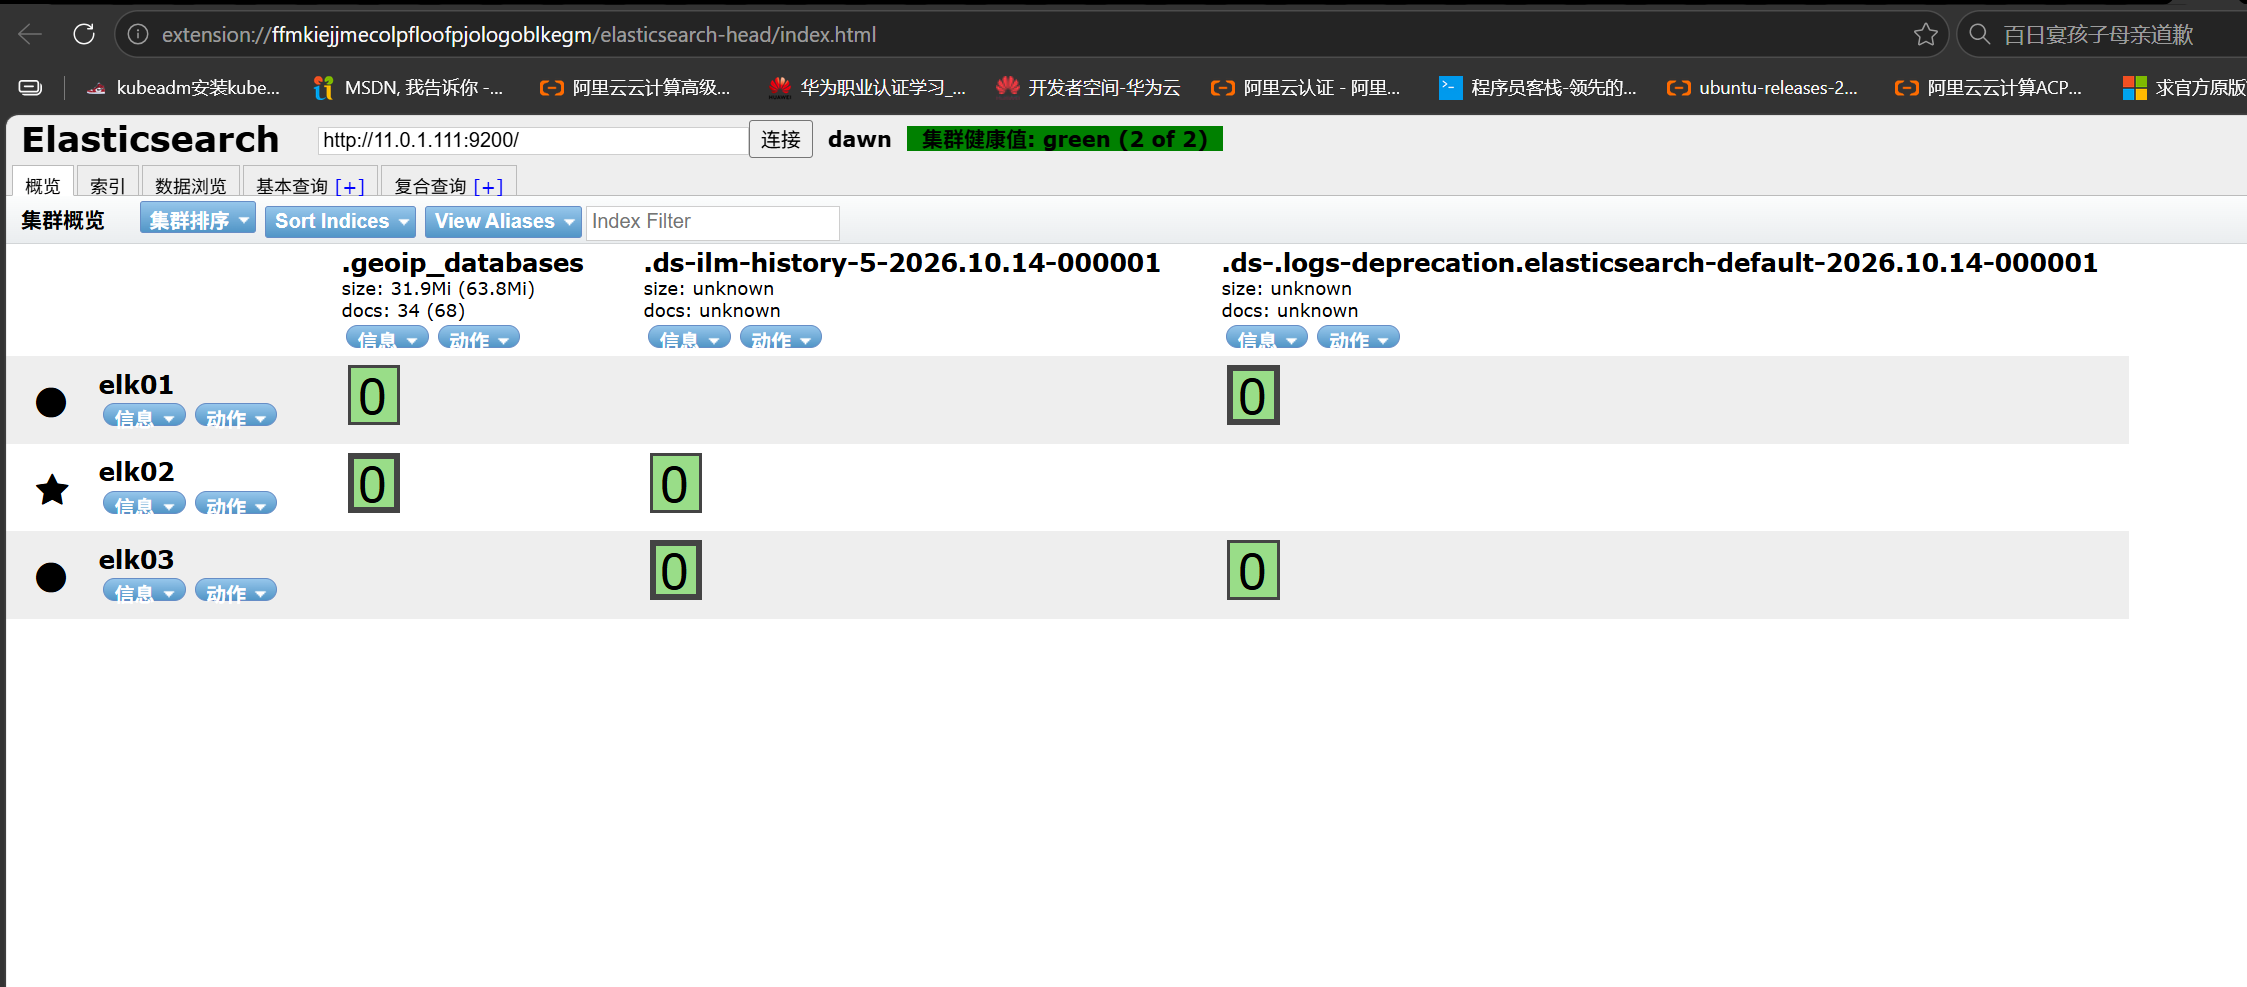Open 动作 dropdown for .geoip_databases index

pos(479,338)
